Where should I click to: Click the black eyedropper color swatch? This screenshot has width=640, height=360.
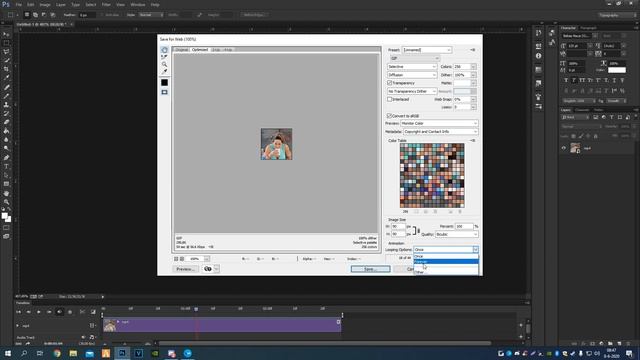coord(164,82)
